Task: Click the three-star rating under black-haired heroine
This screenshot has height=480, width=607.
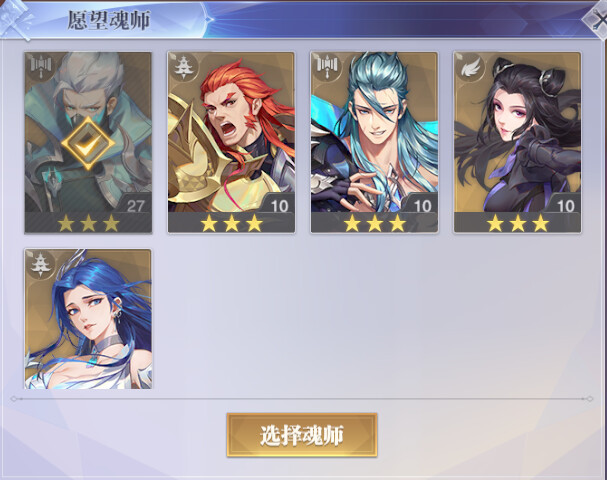Action: (x=518, y=223)
